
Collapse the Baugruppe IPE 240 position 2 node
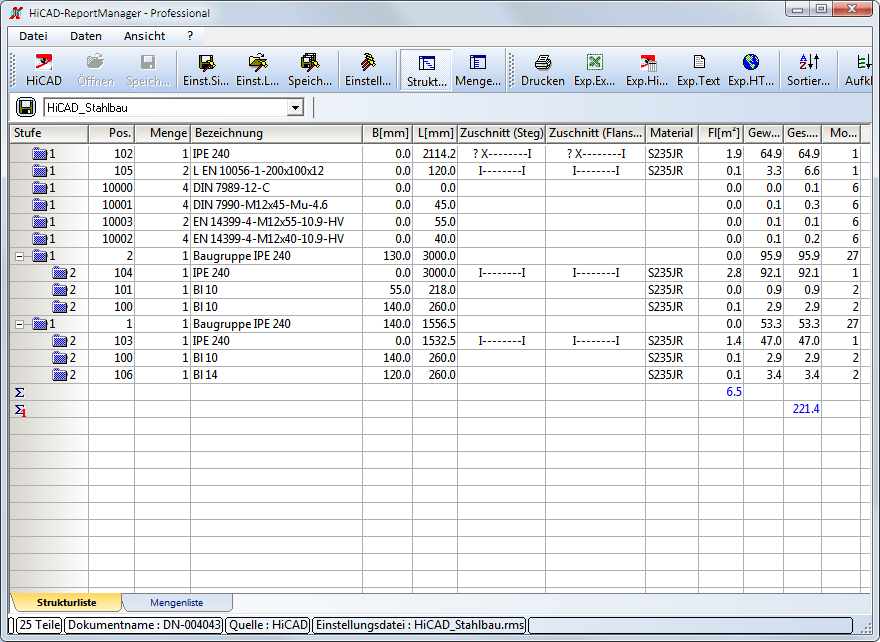pyautogui.click(x=20, y=256)
